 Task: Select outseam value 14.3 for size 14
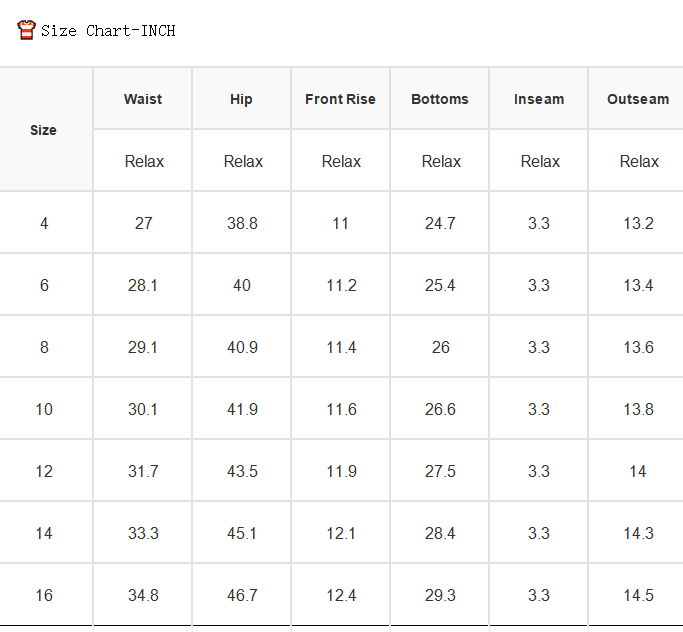tap(638, 533)
